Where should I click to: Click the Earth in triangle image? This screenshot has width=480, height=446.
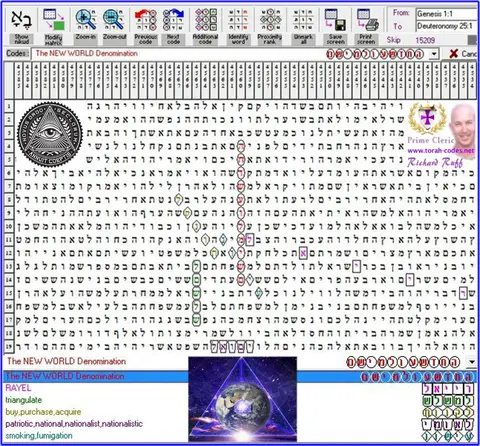(243, 400)
